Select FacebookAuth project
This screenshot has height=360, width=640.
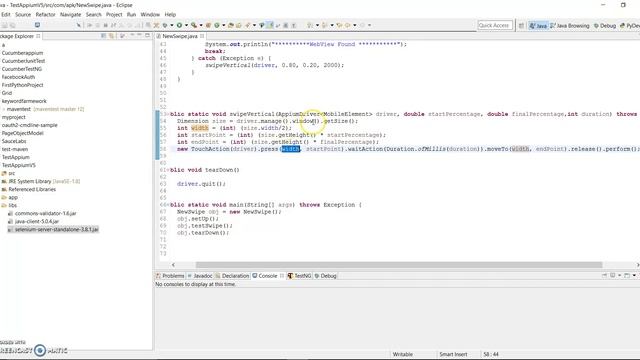pos(18,77)
